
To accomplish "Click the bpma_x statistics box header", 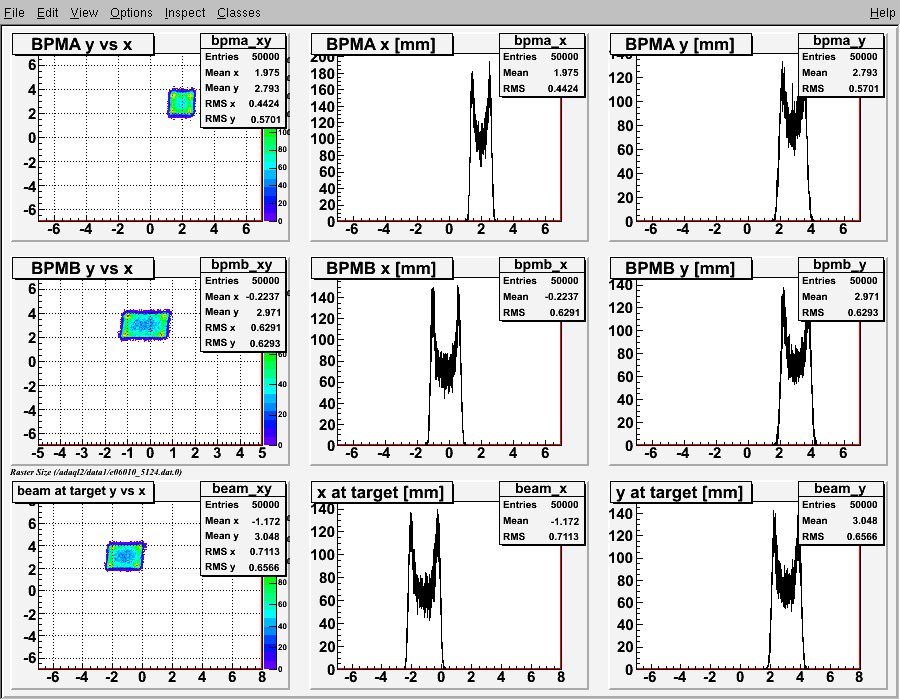I will [541, 41].
